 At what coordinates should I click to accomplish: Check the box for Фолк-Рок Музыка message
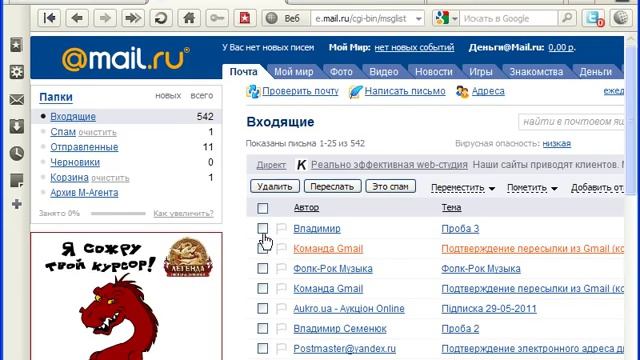point(263,268)
